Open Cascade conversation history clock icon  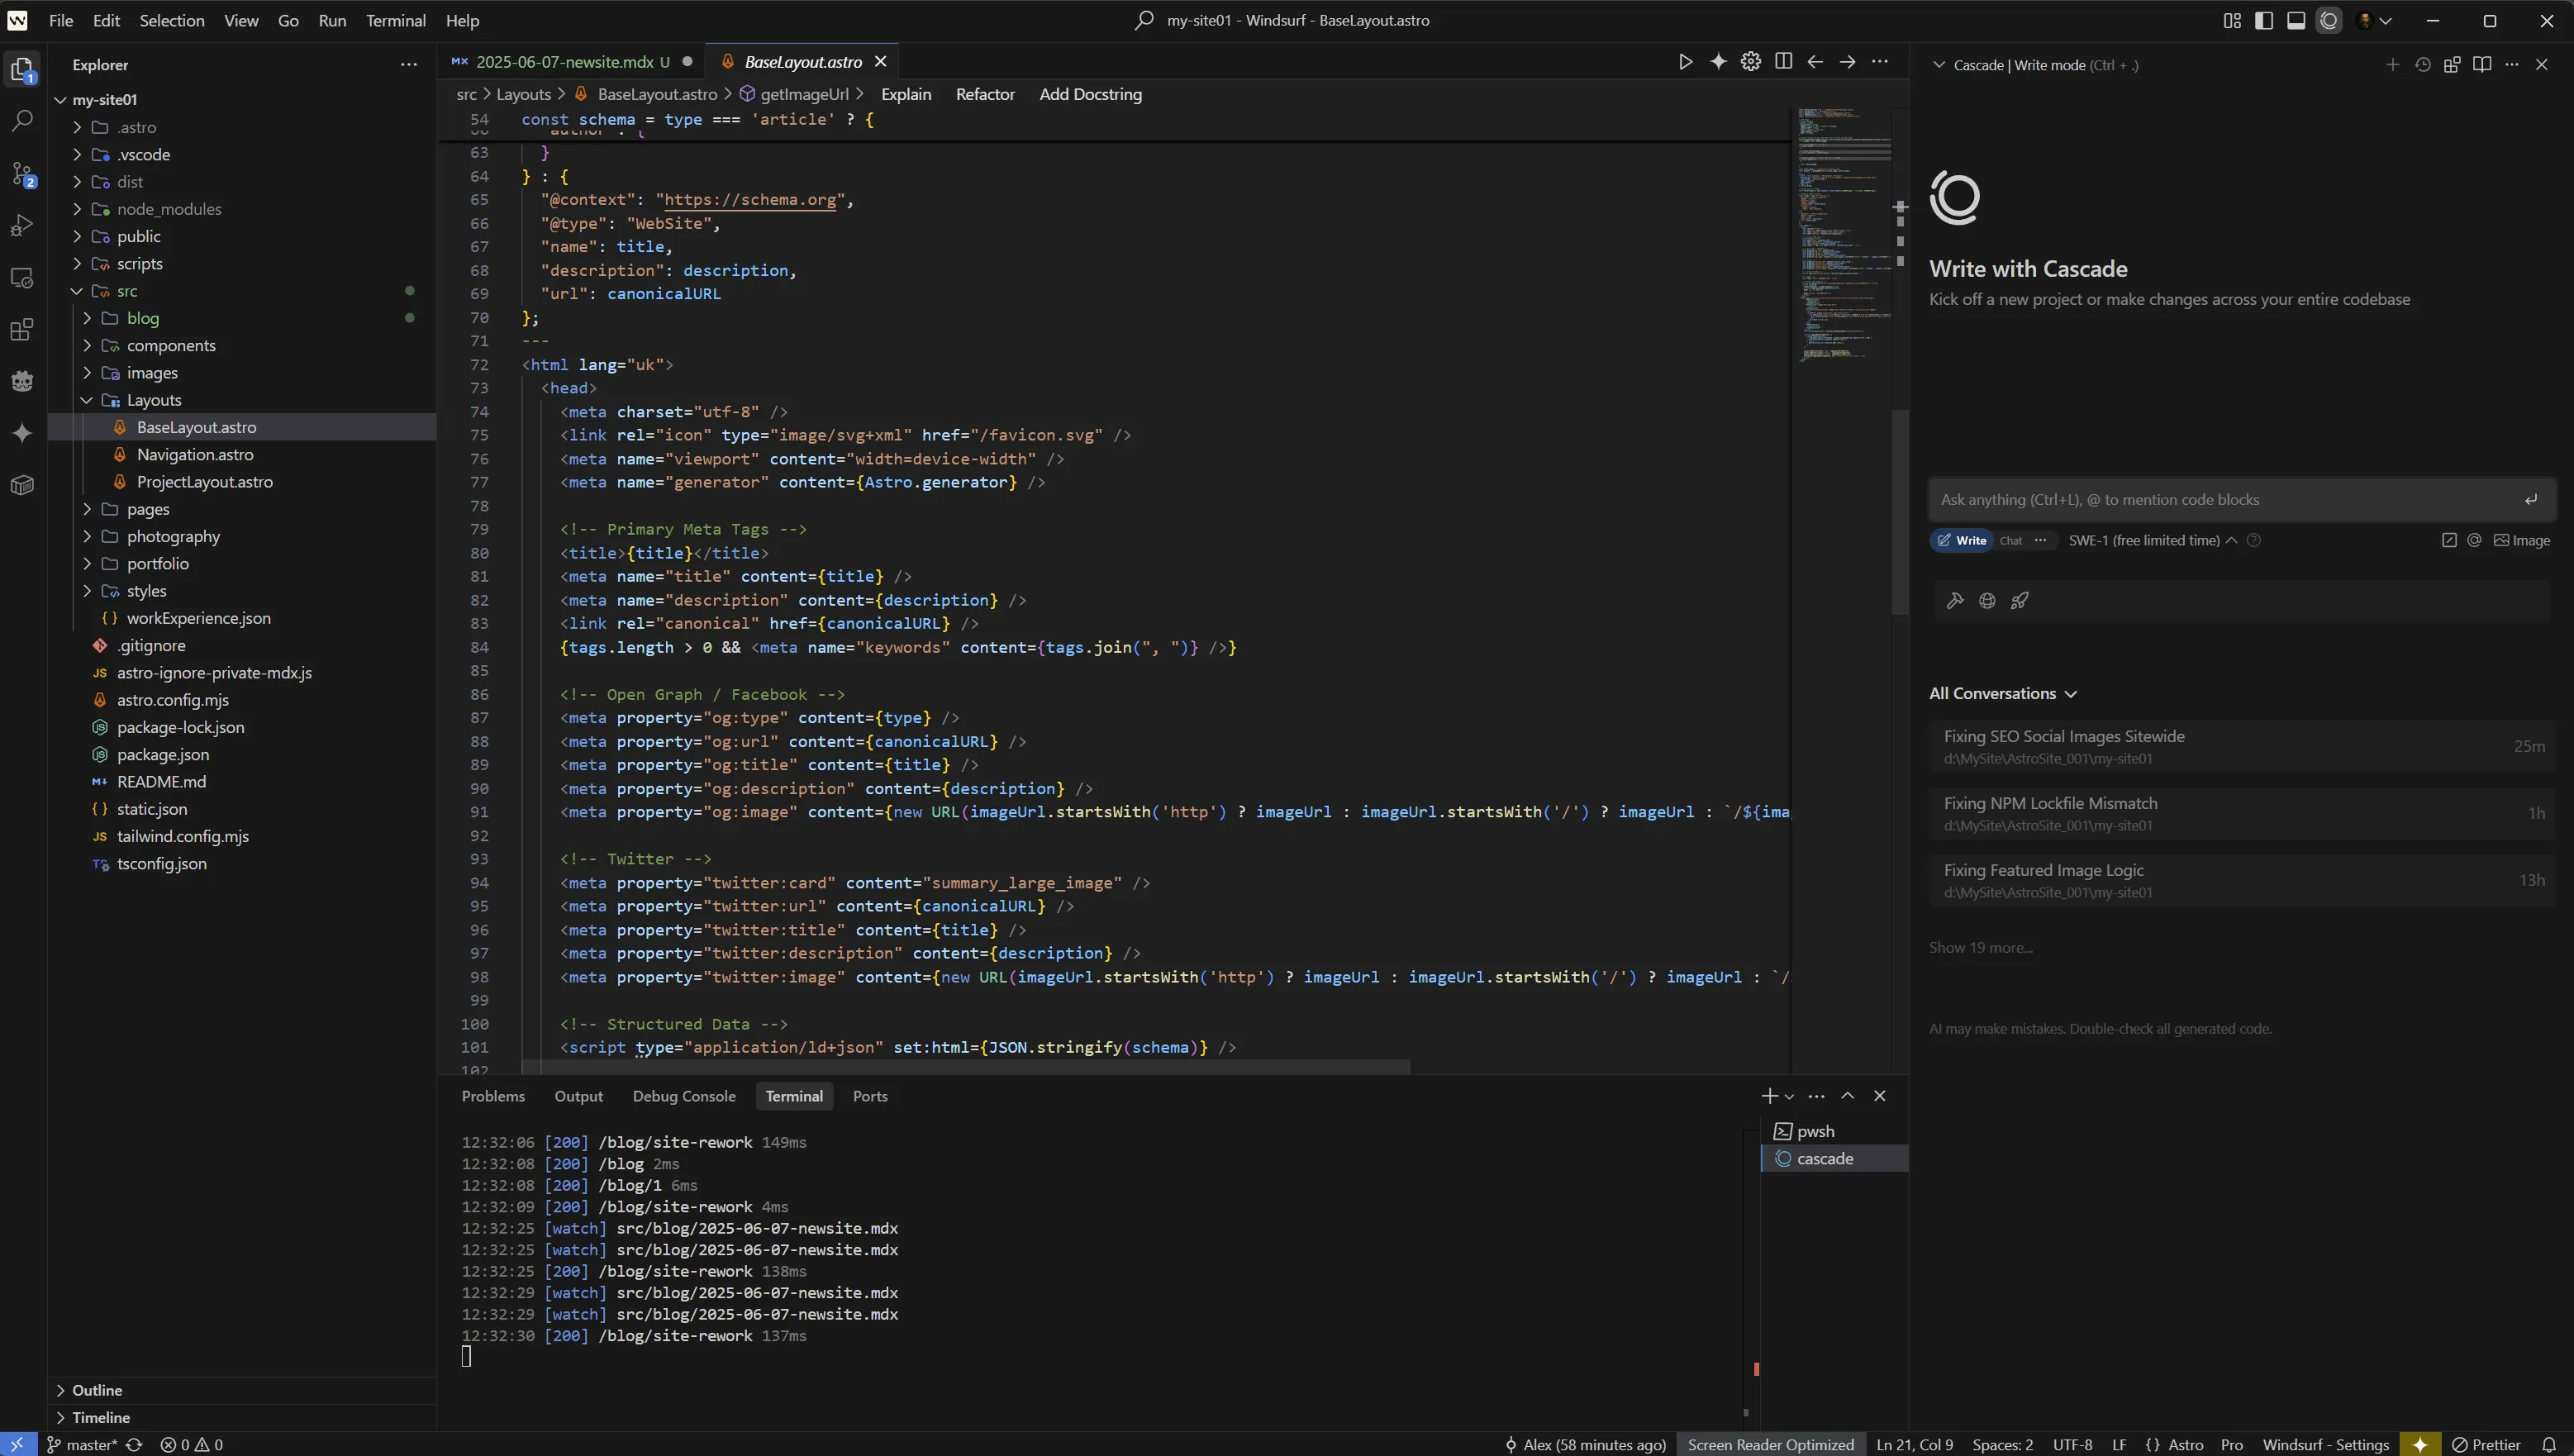(x=2422, y=65)
